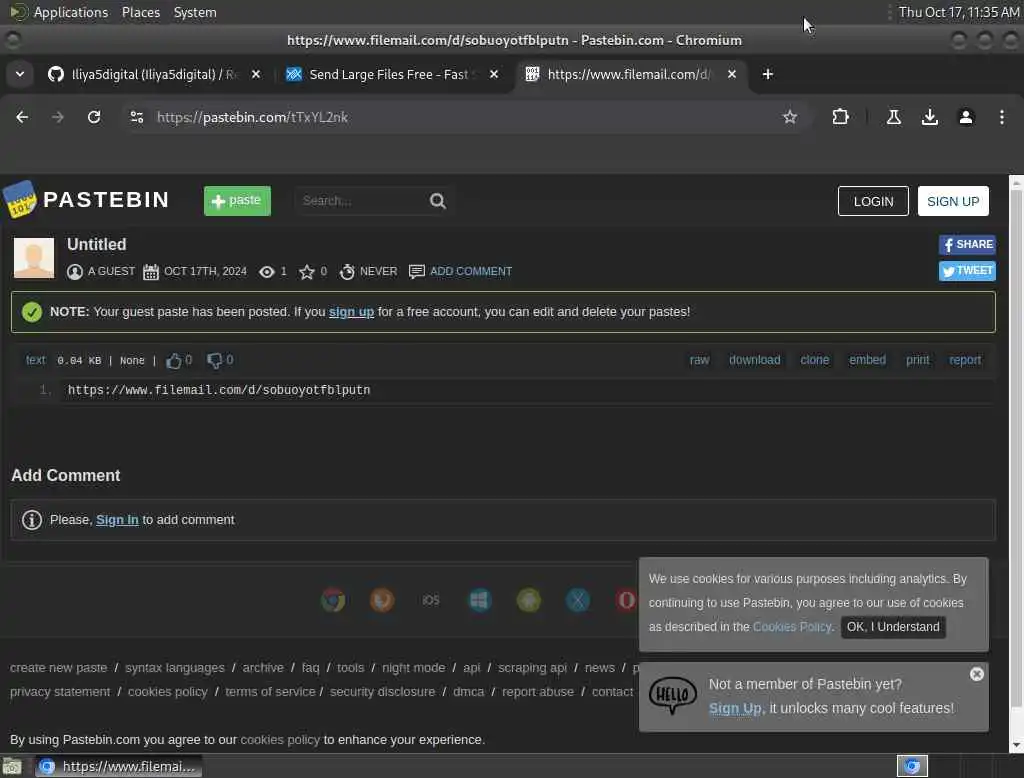Click the Firefox icon in footer

382,600
